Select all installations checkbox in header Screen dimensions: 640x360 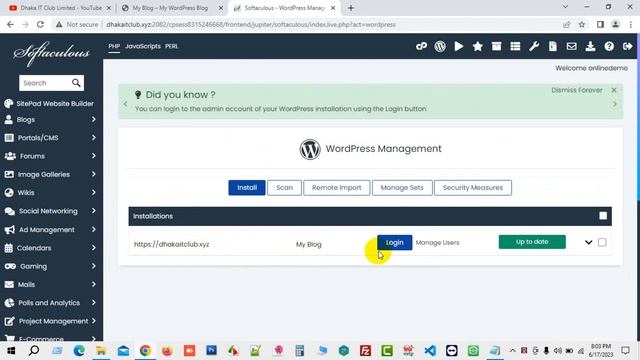603,216
